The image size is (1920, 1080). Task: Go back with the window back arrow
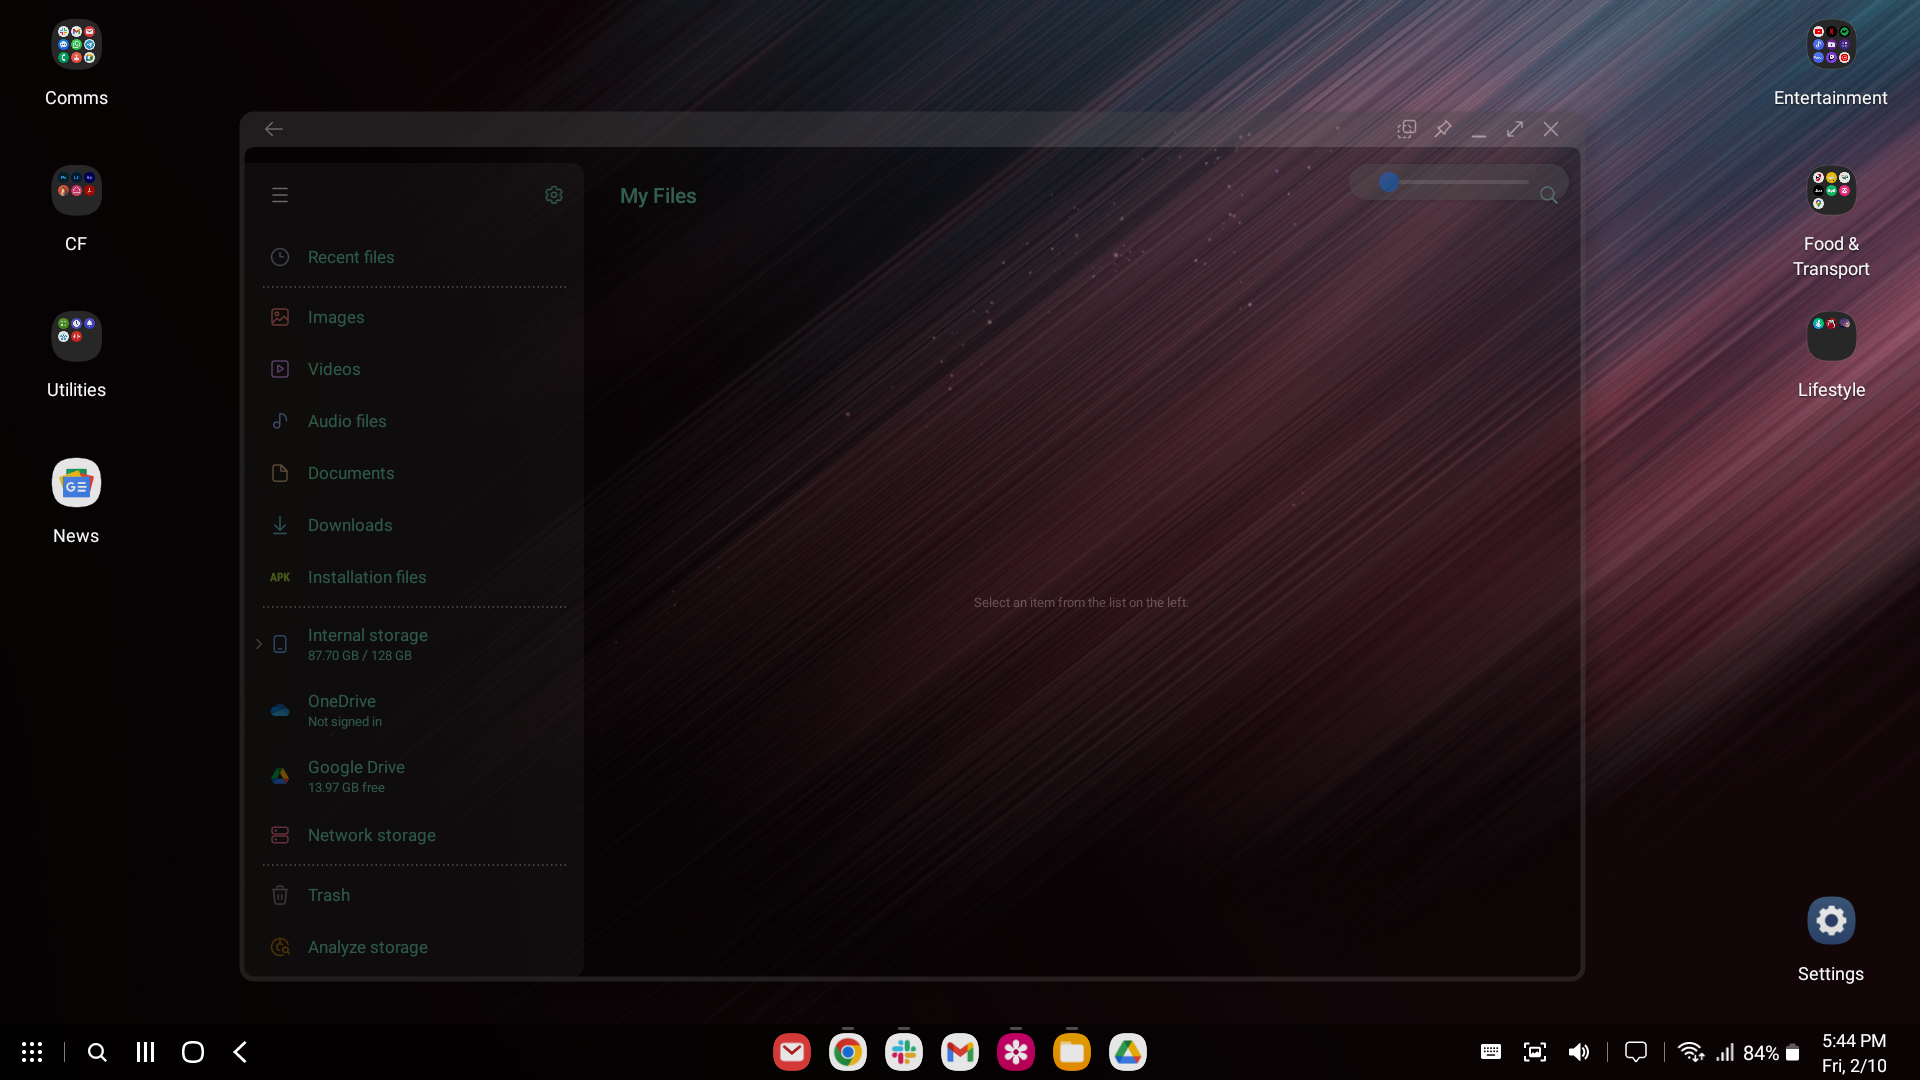click(274, 129)
